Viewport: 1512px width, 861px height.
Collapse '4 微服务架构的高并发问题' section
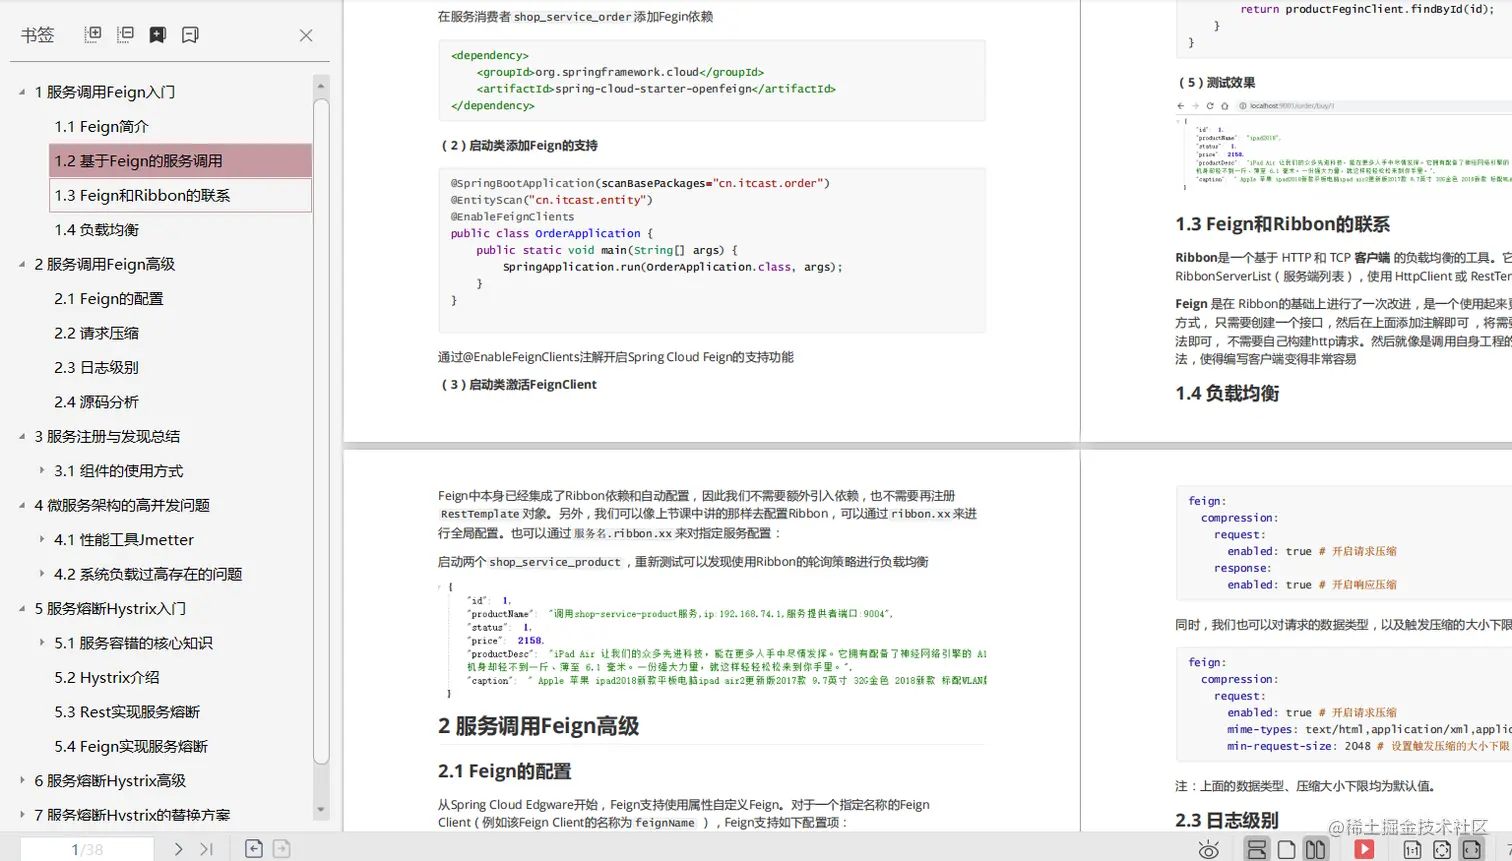click(22, 505)
